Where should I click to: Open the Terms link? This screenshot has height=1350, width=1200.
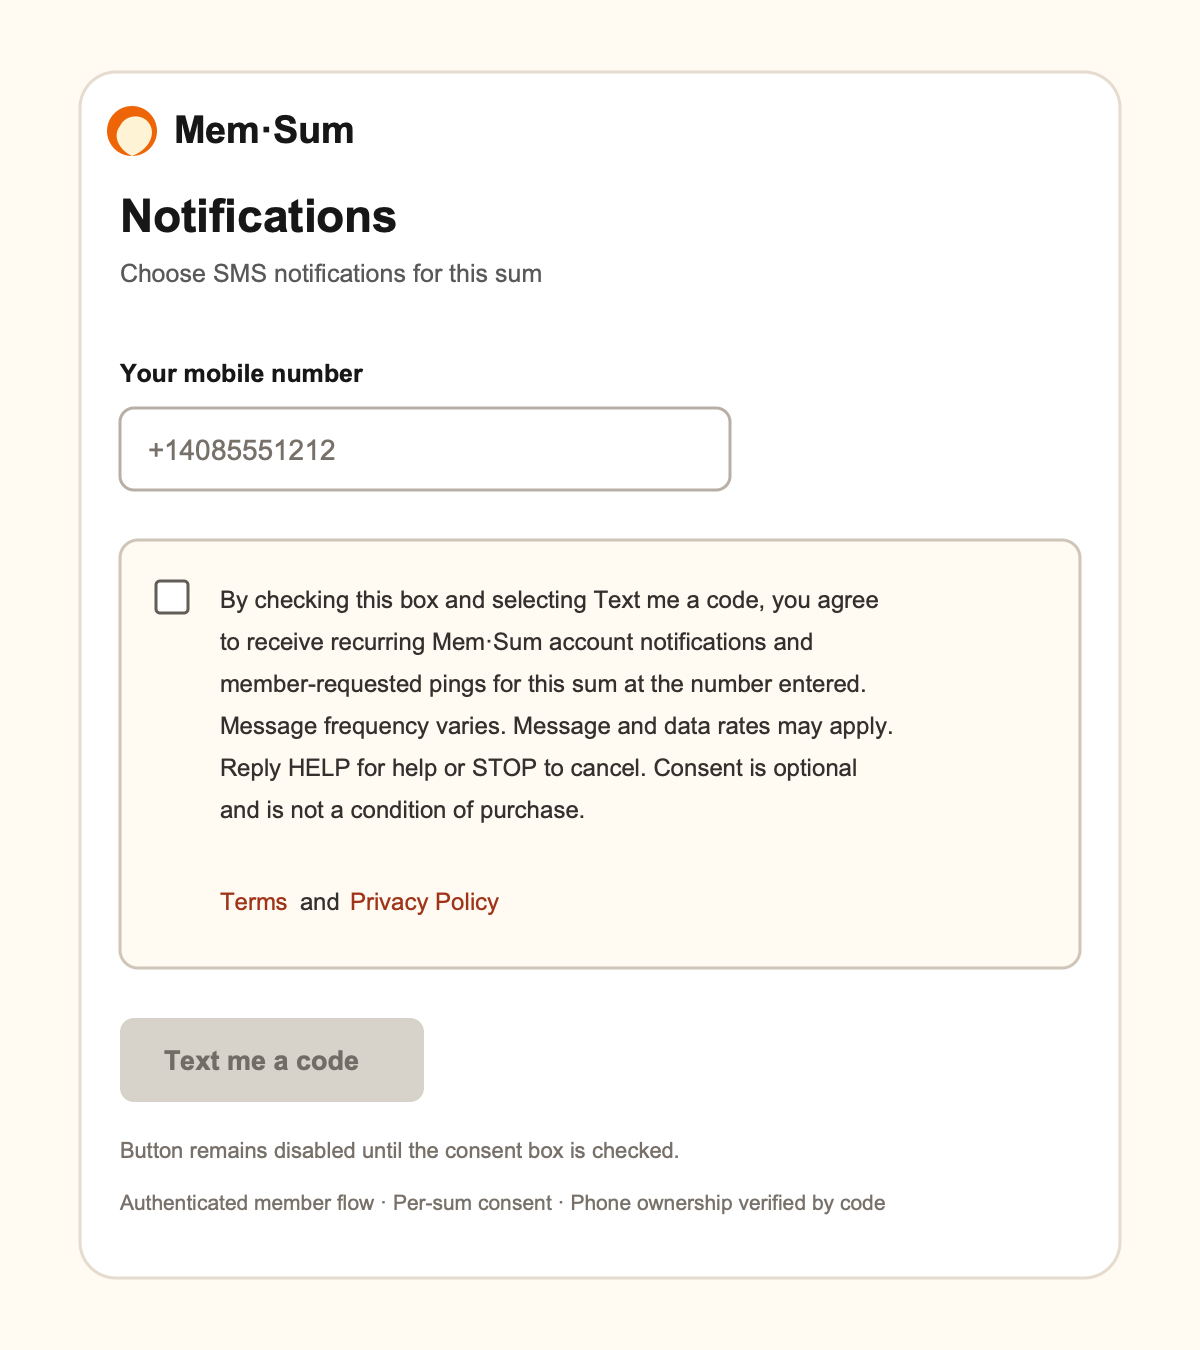[x=254, y=902]
